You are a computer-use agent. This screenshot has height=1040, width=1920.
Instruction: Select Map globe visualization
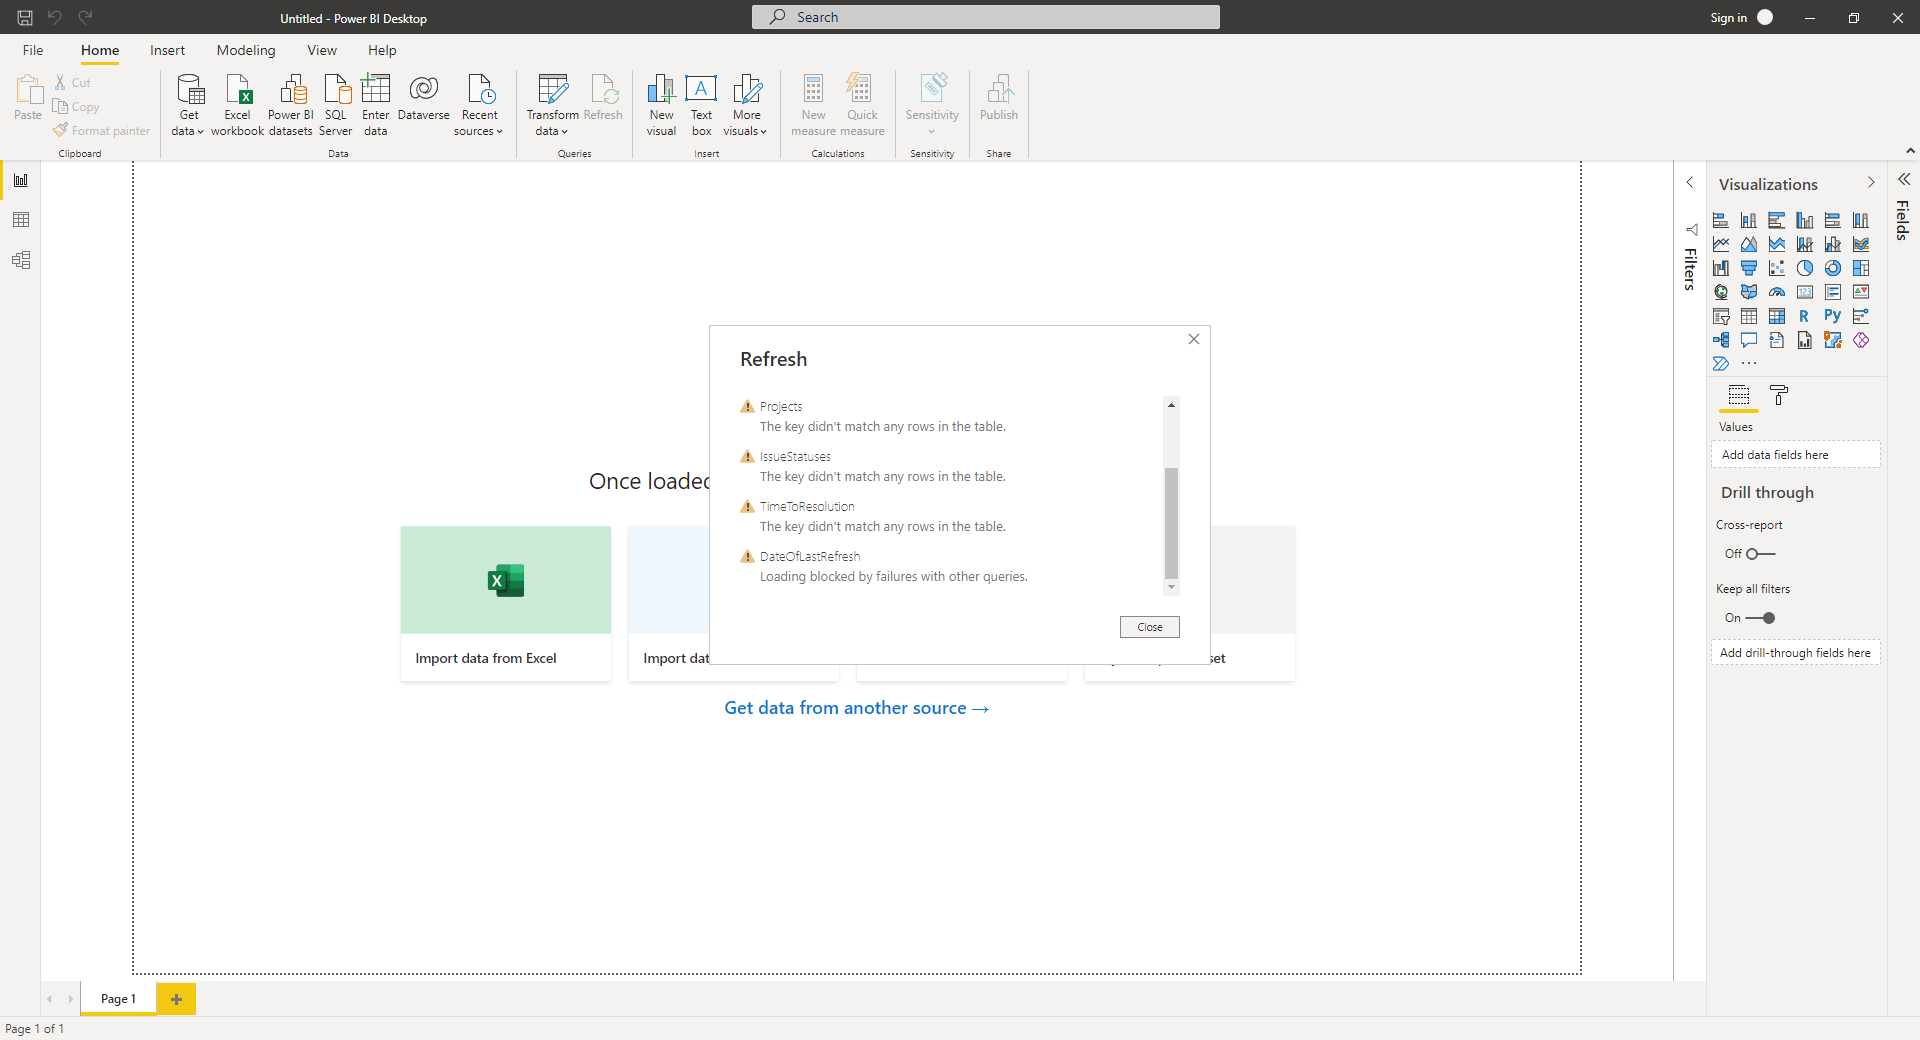(x=1721, y=292)
